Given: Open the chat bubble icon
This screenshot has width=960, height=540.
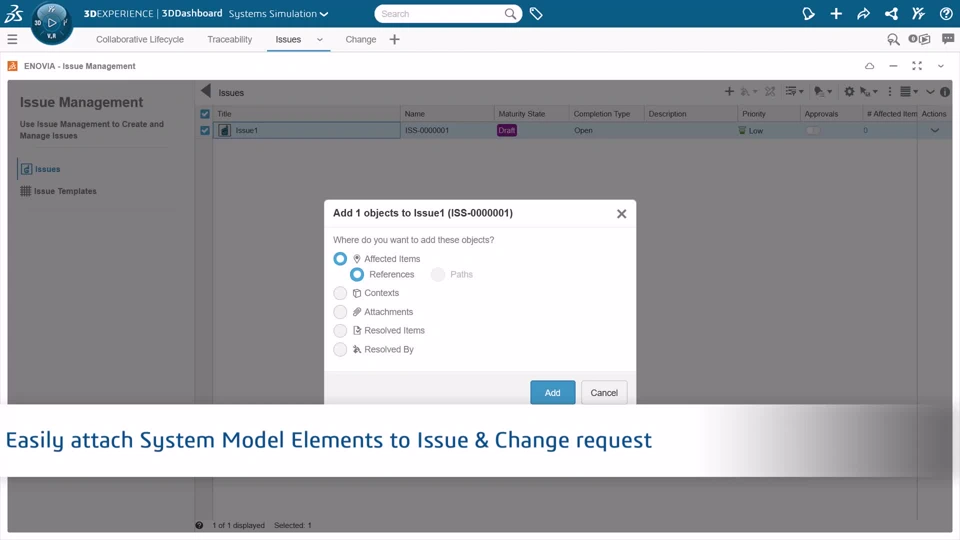Looking at the screenshot, I should click(948, 39).
